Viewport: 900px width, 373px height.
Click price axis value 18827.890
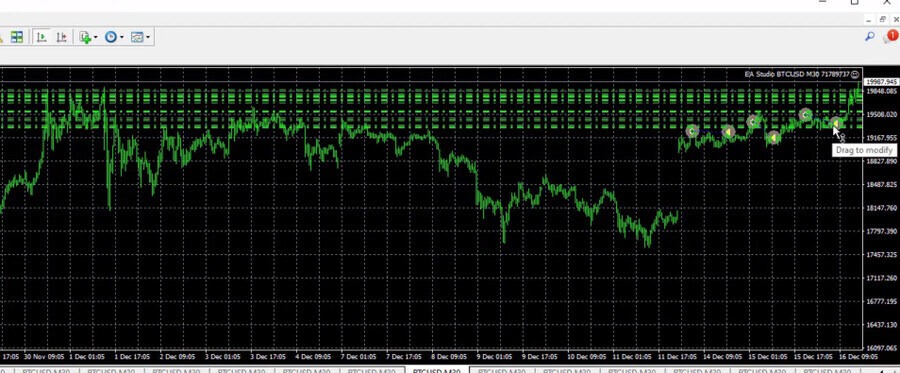point(882,161)
